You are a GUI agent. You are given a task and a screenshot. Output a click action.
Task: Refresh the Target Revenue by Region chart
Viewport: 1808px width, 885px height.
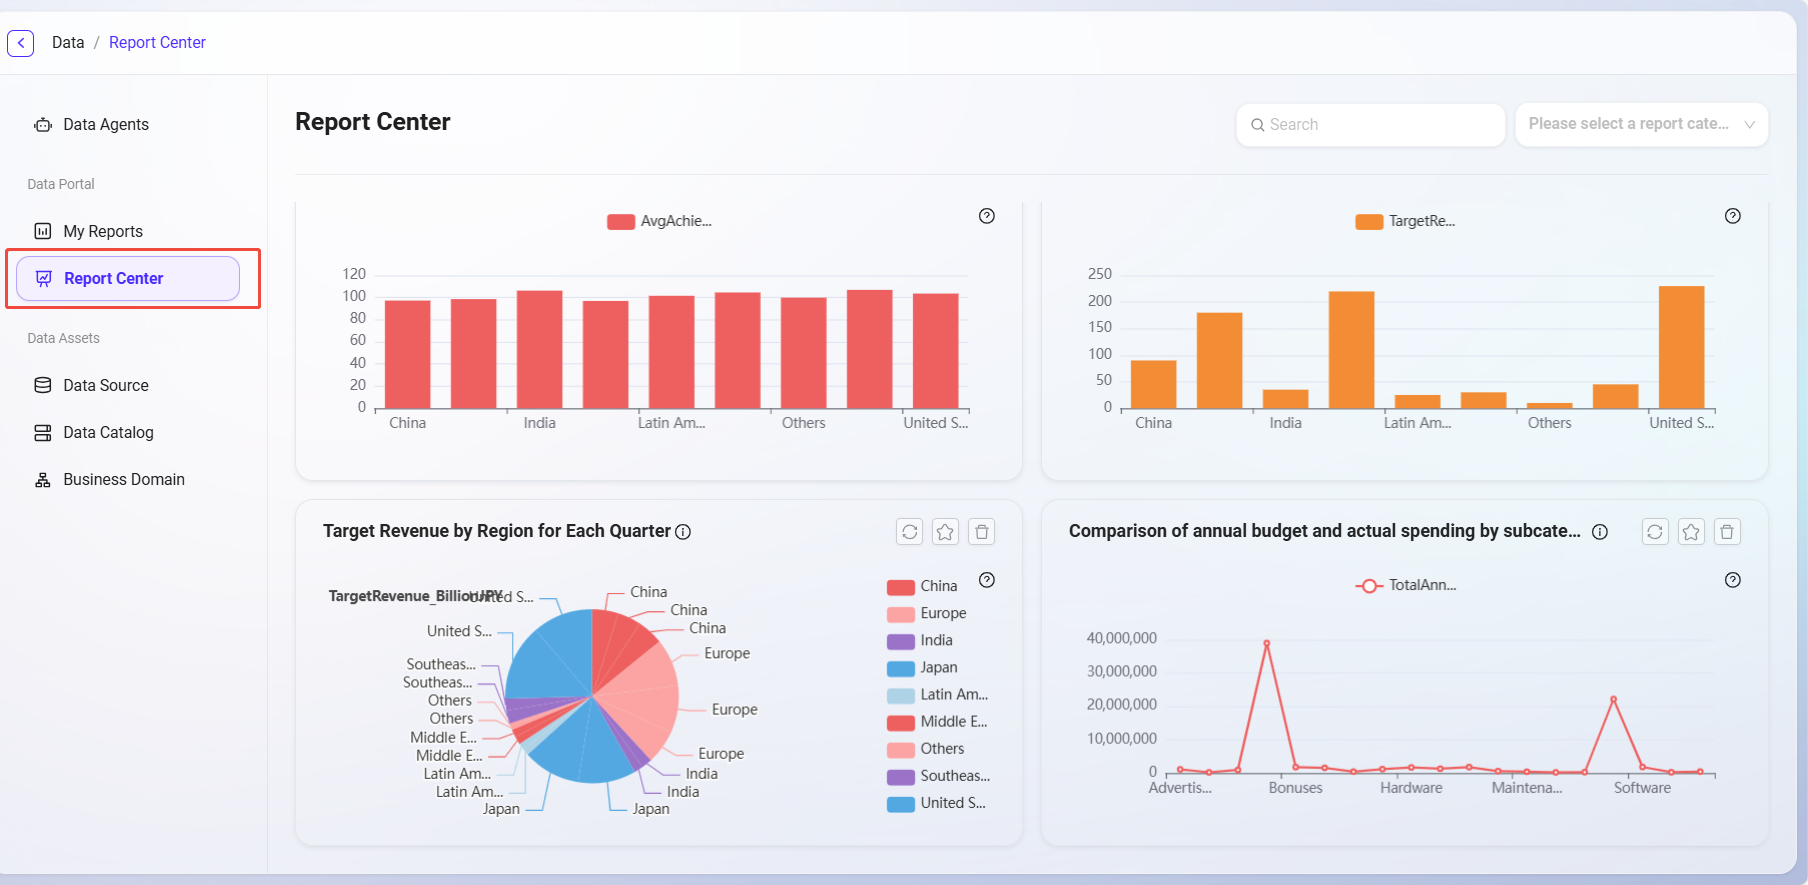[x=909, y=532]
